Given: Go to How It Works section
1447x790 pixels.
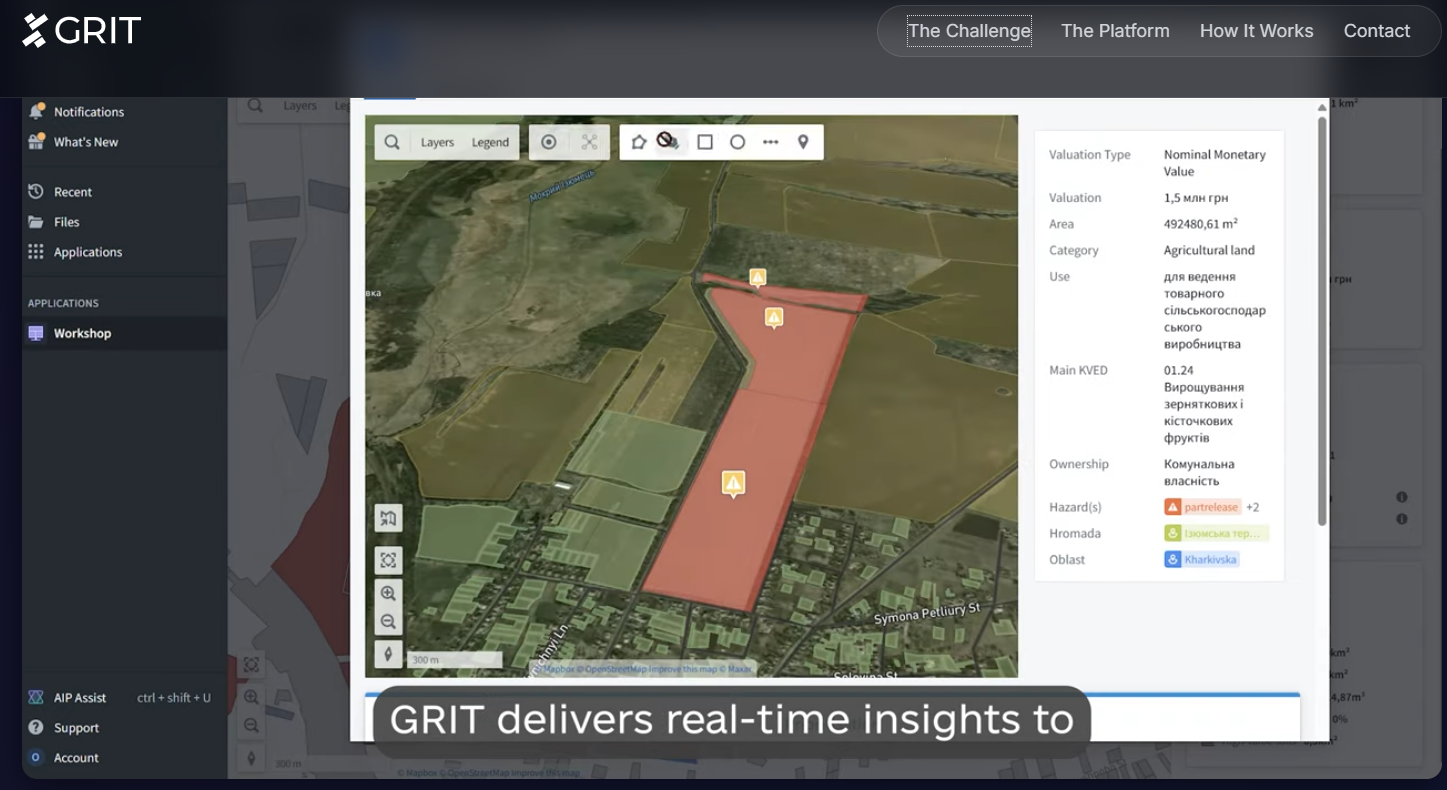Looking at the screenshot, I should (1256, 31).
